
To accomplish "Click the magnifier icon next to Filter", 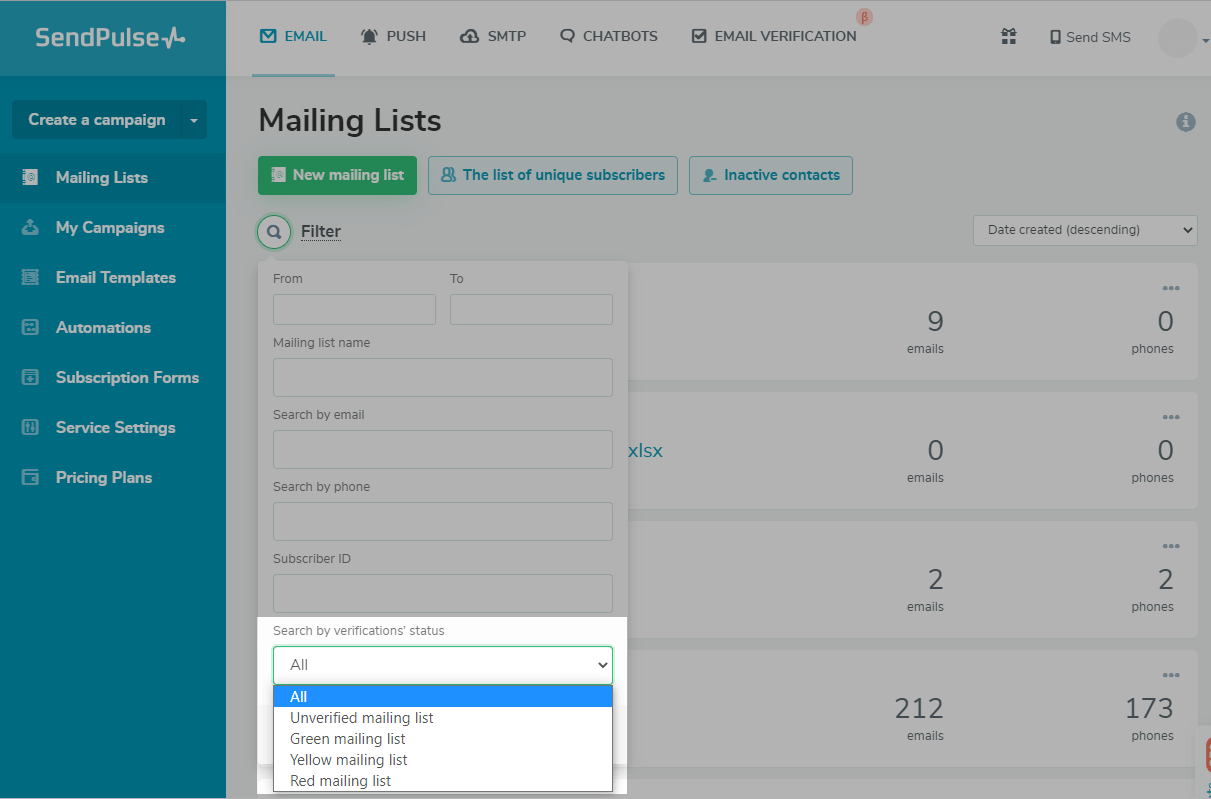I will point(274,232).
